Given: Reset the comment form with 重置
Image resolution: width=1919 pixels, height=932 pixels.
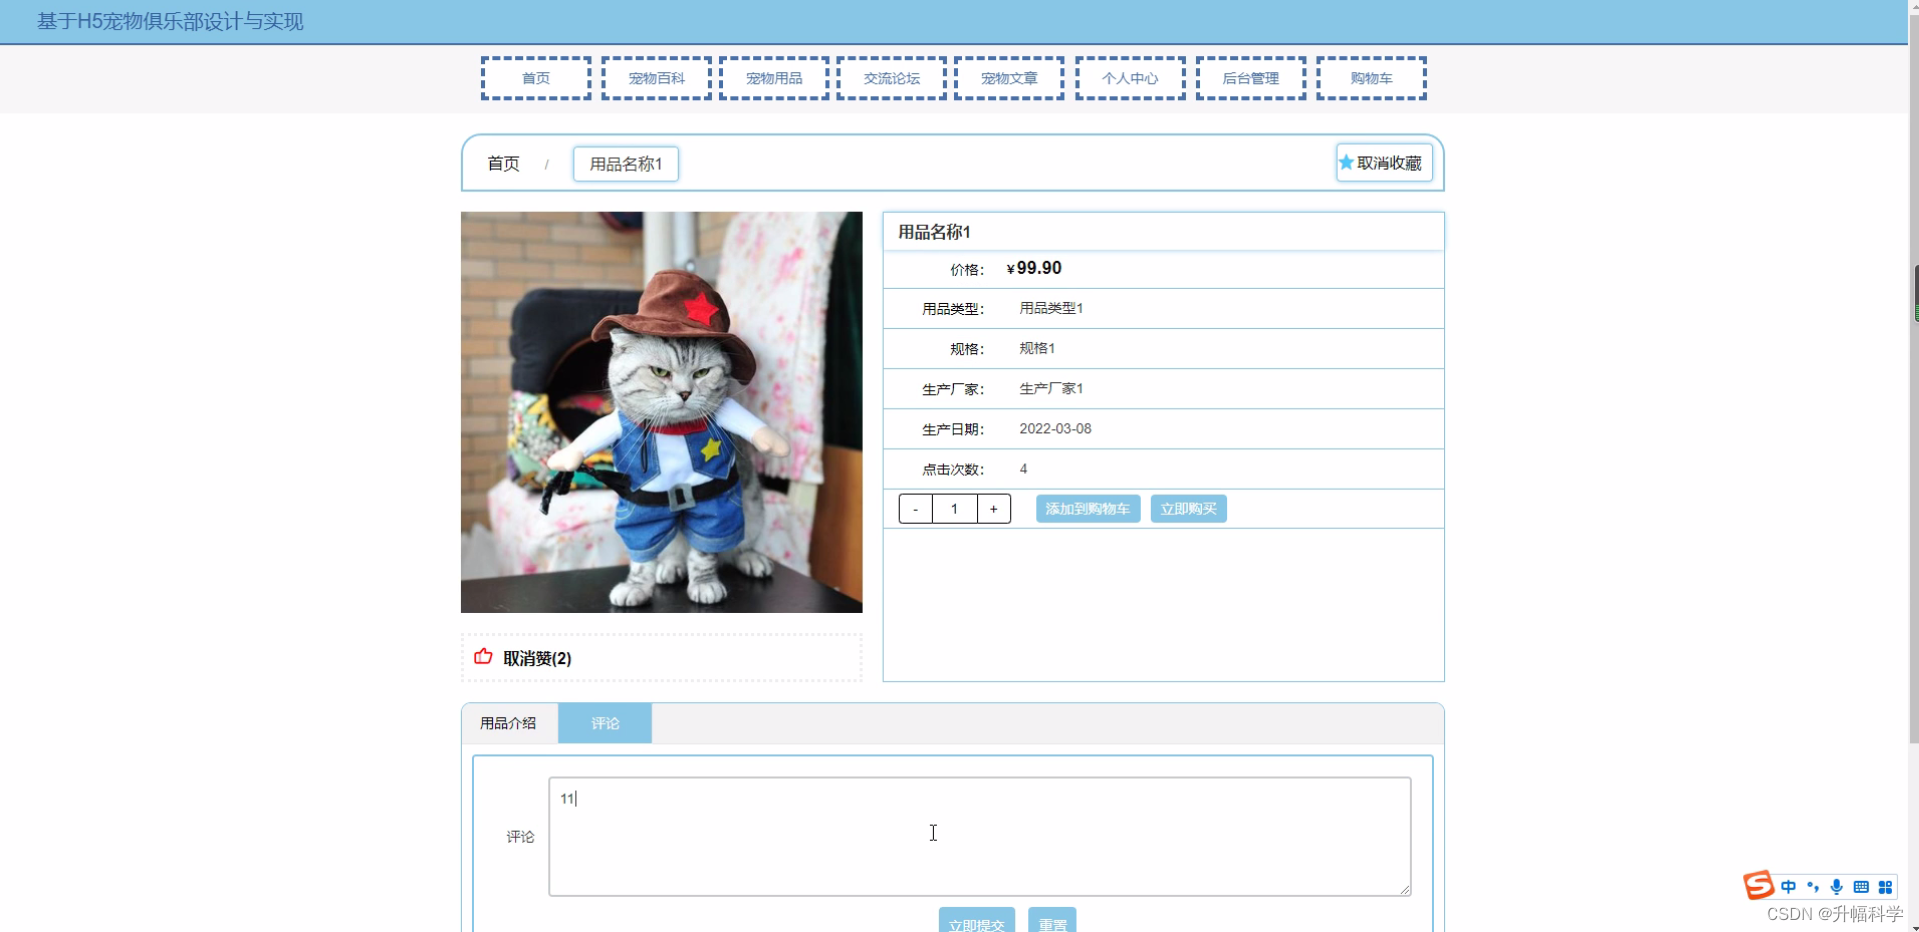Looking at the screenshot, I should [x=1051, y=925].
